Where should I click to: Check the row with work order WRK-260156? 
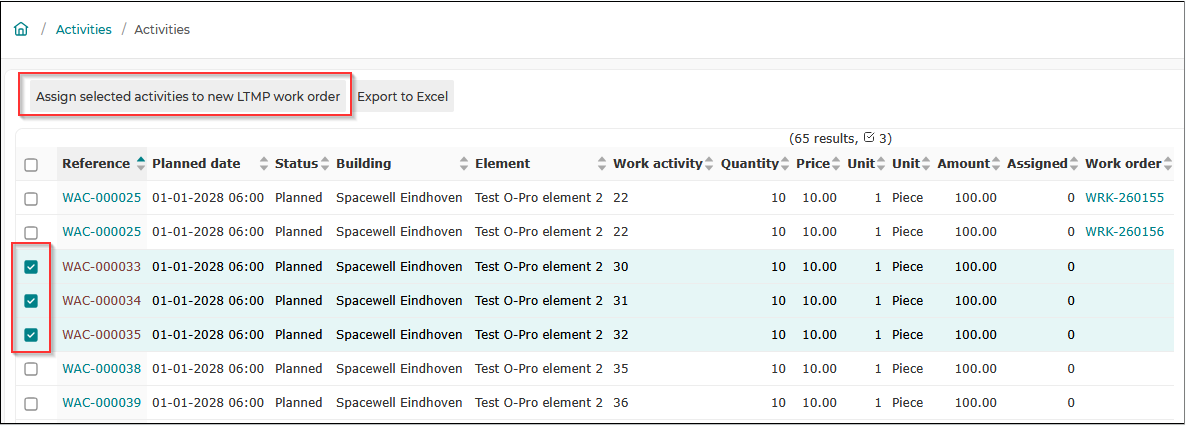coord(31,232)
